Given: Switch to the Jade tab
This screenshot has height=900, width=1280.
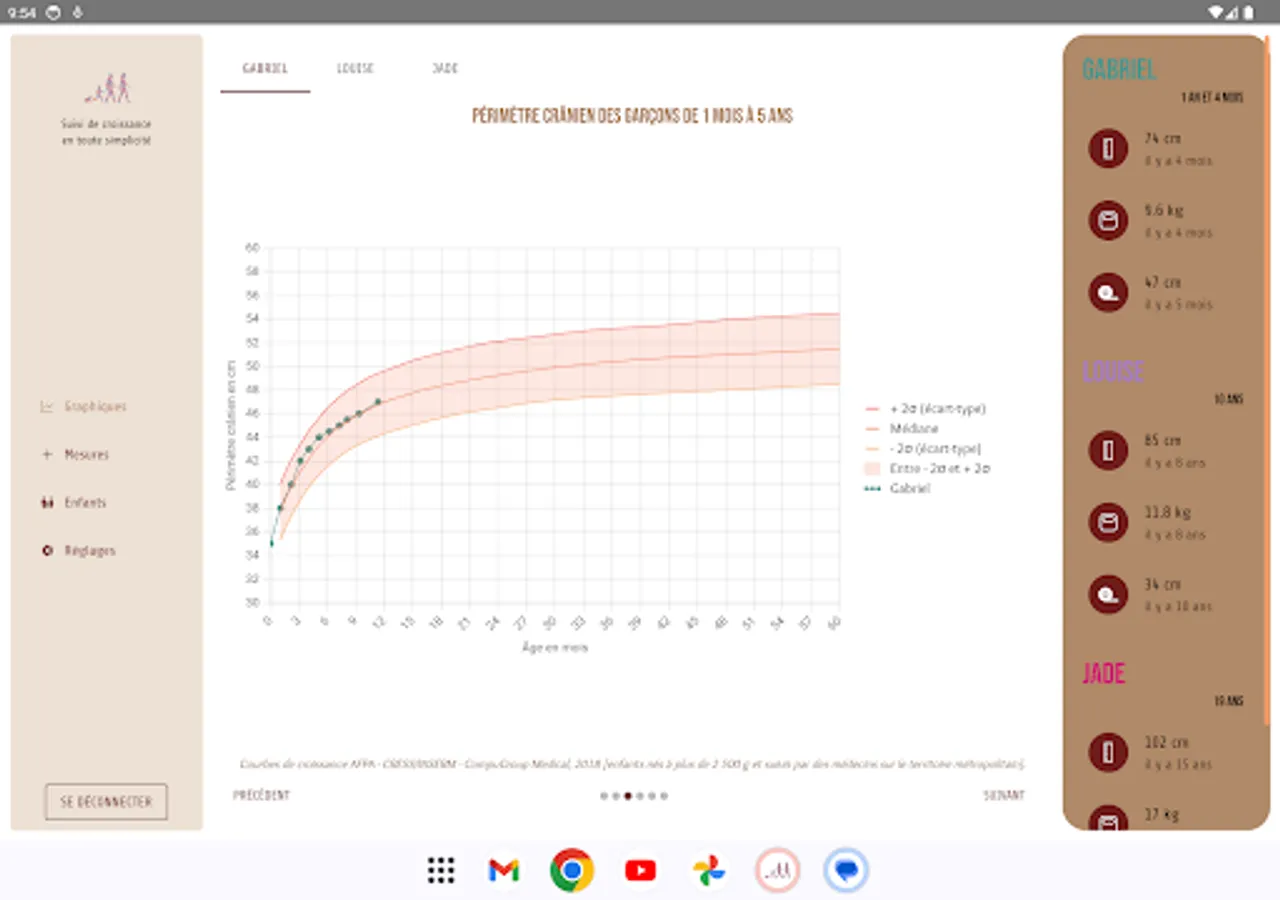Looking at the screenshot, I should [x=445, y=69].
